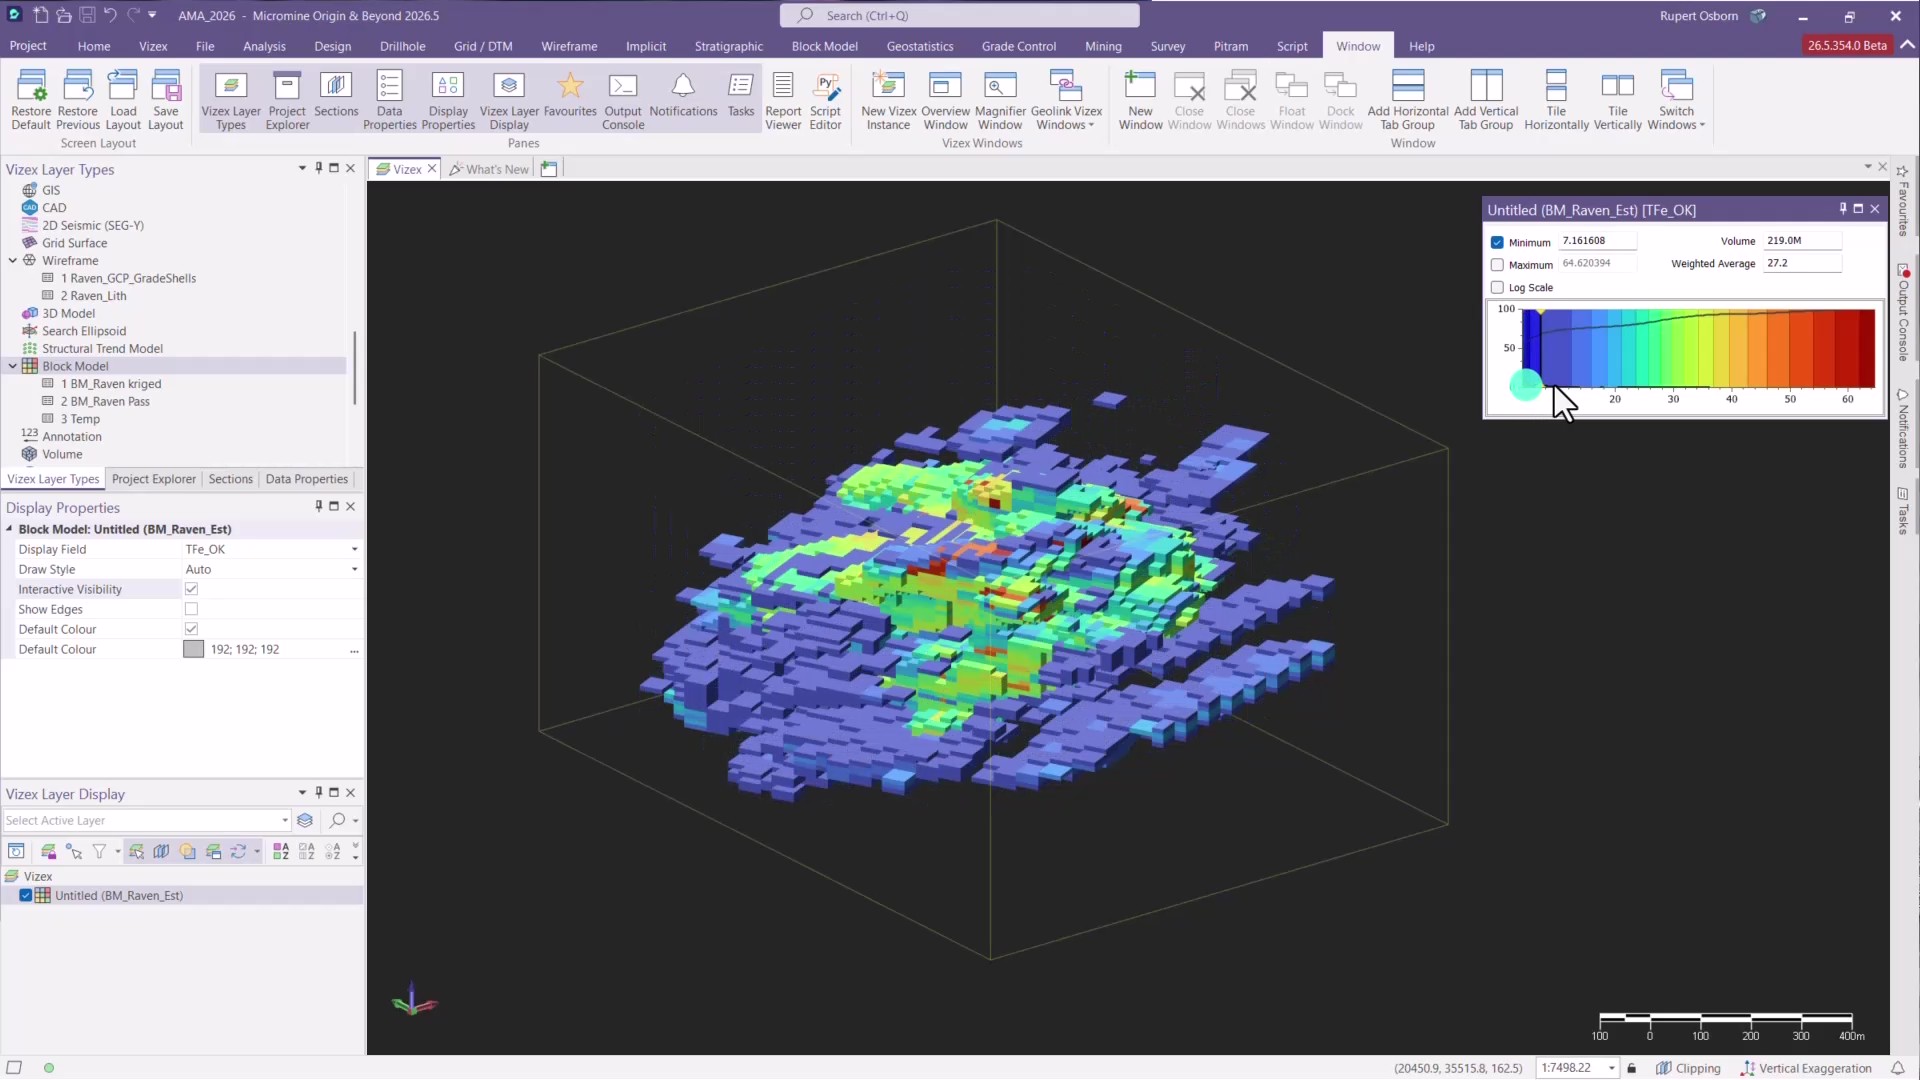Image resolution: width=1920 pixels, height=1080 pixels.
Task: Collapse Block Model: Untitled properties group
Action: [10, 530]
